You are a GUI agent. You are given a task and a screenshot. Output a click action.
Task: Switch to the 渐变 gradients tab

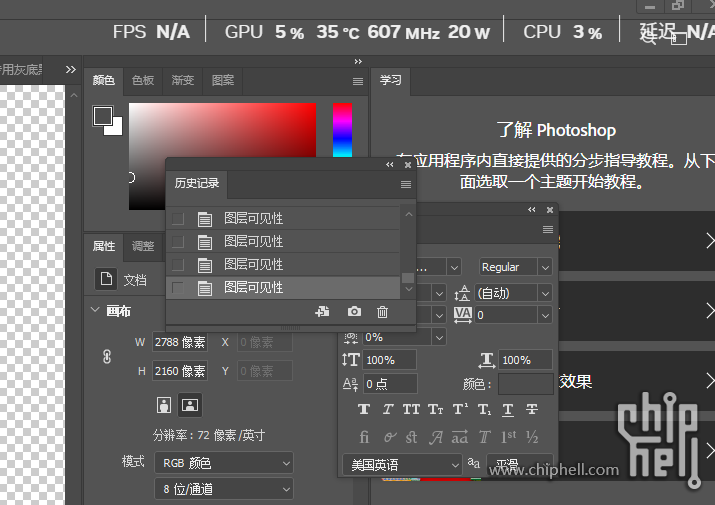[x=182, y=81]
